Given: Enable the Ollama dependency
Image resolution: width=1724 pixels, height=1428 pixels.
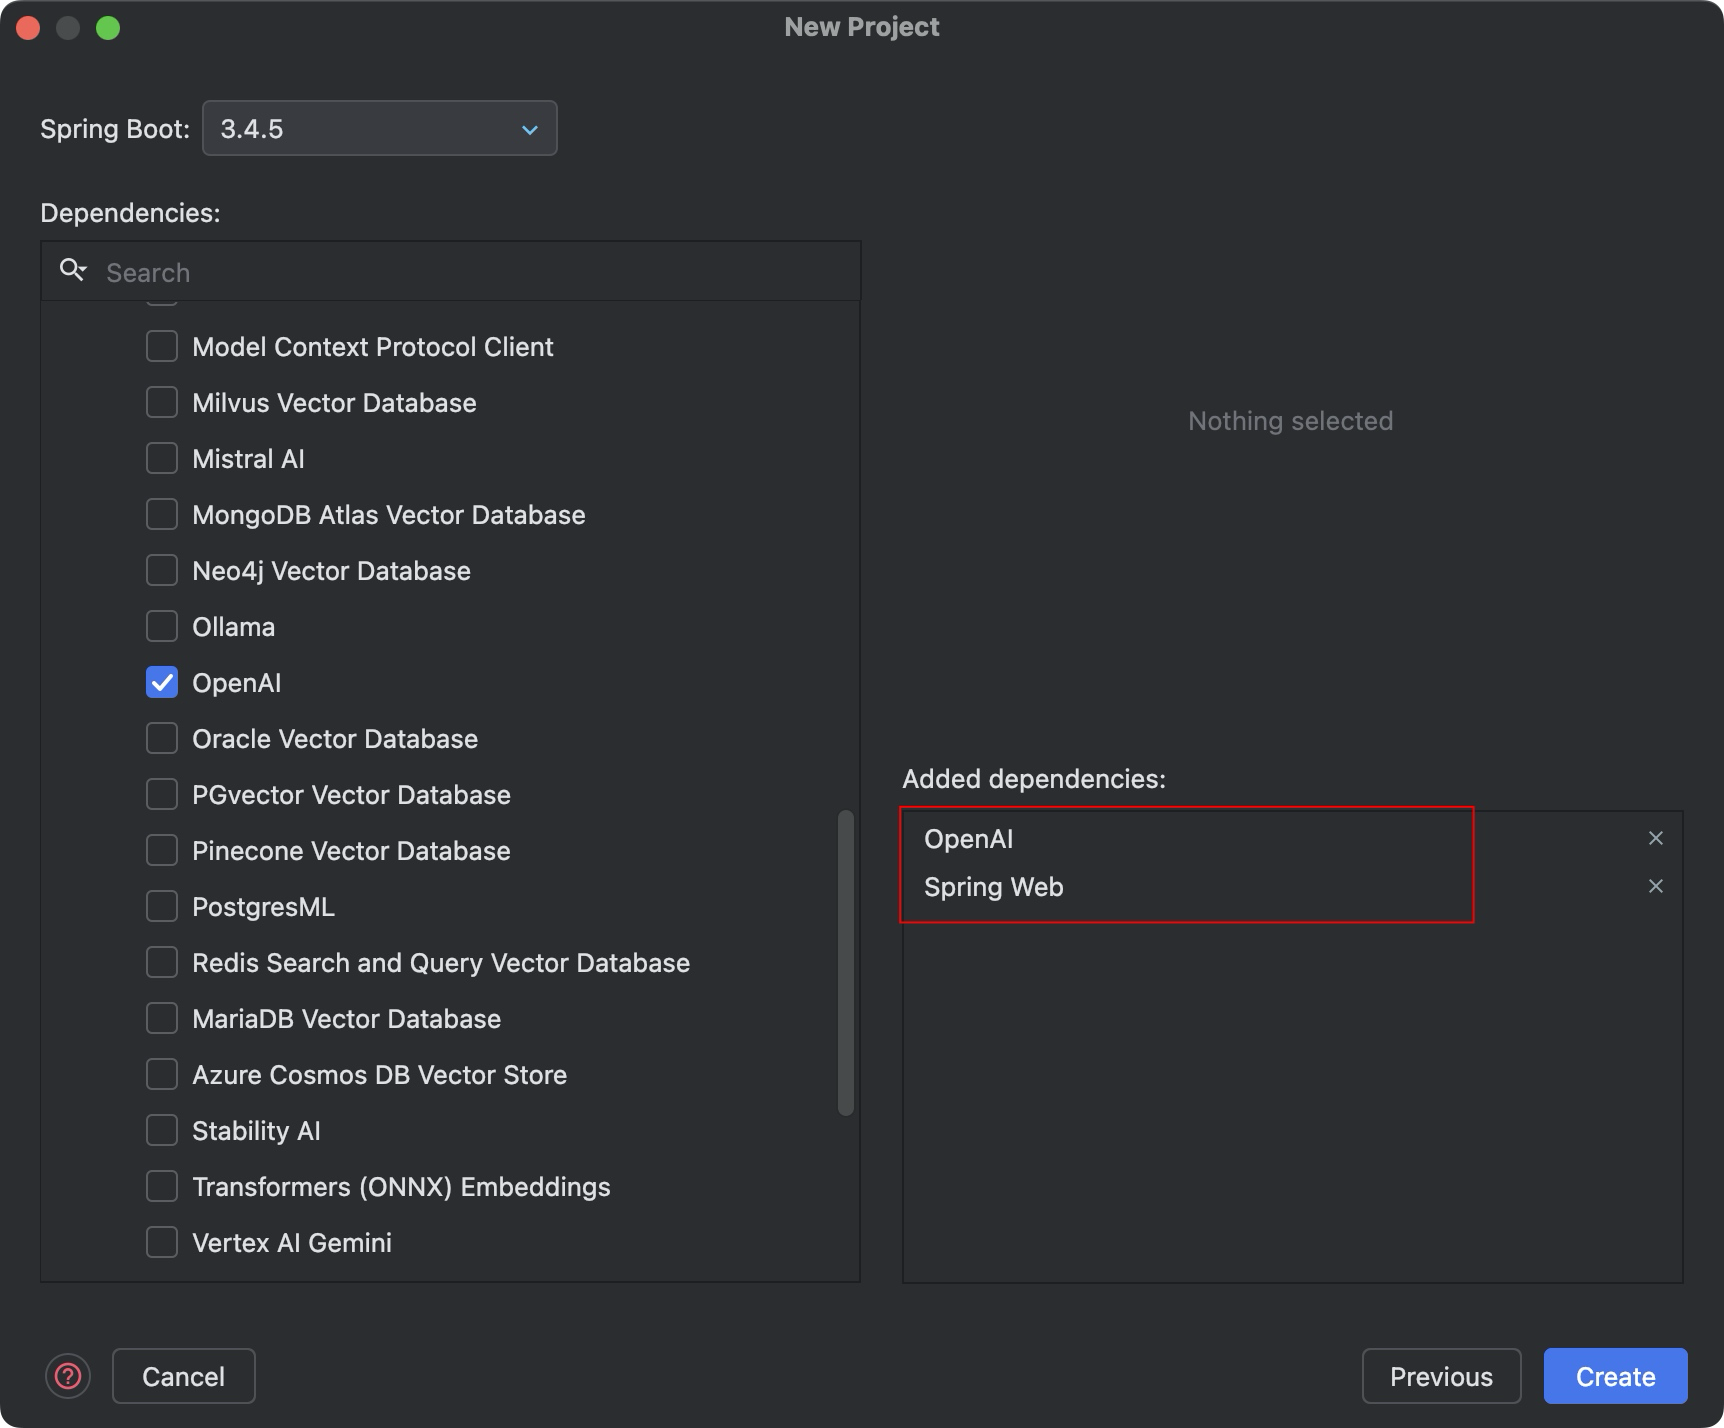Looking at the screenshot, I should coord(161,626).
